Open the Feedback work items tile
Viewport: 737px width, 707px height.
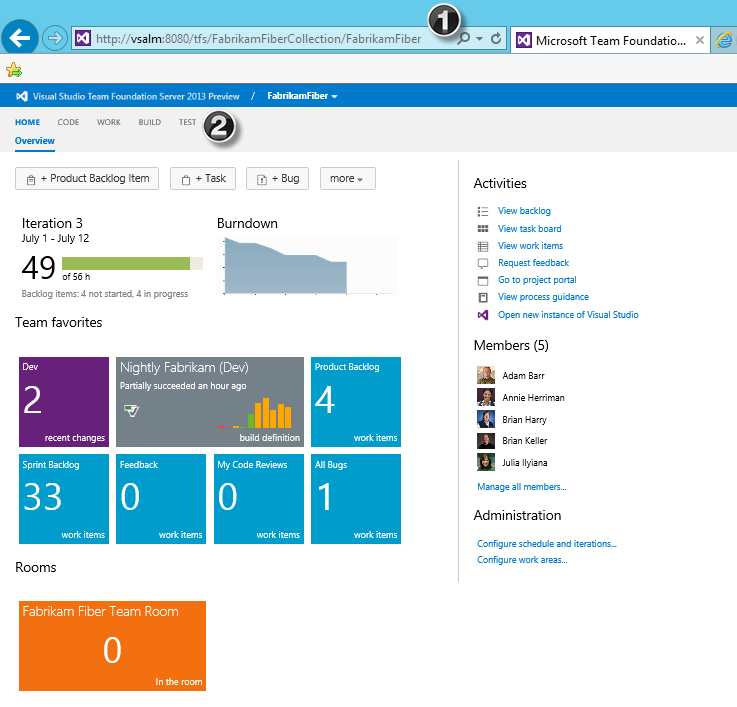pyautogui.click(x=161, y=499)
